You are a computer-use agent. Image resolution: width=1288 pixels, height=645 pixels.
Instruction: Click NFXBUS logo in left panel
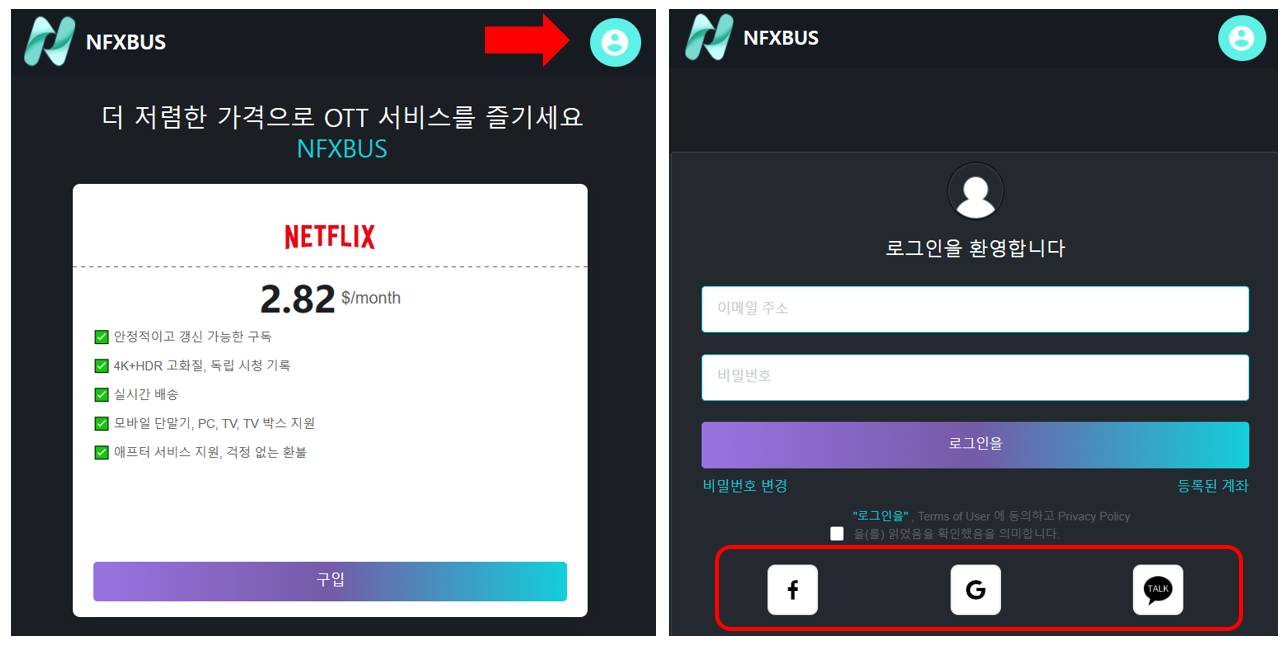pyautogui.click(x=49, y=42)
